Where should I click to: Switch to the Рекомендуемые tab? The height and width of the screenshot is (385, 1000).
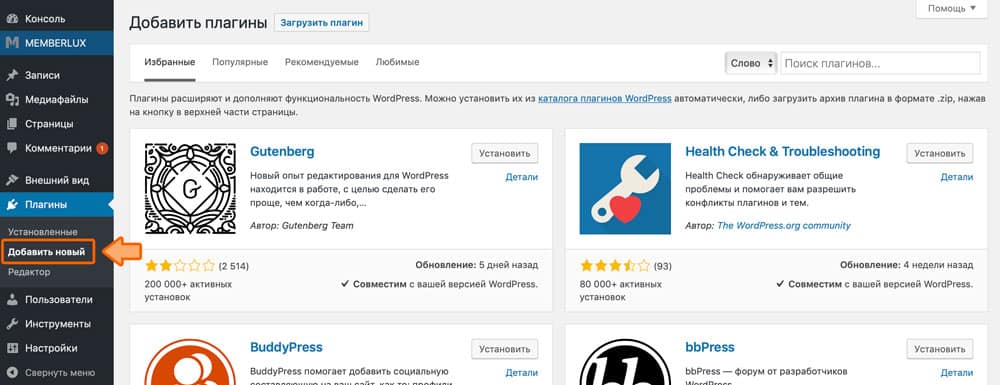(x=321, y=62)
